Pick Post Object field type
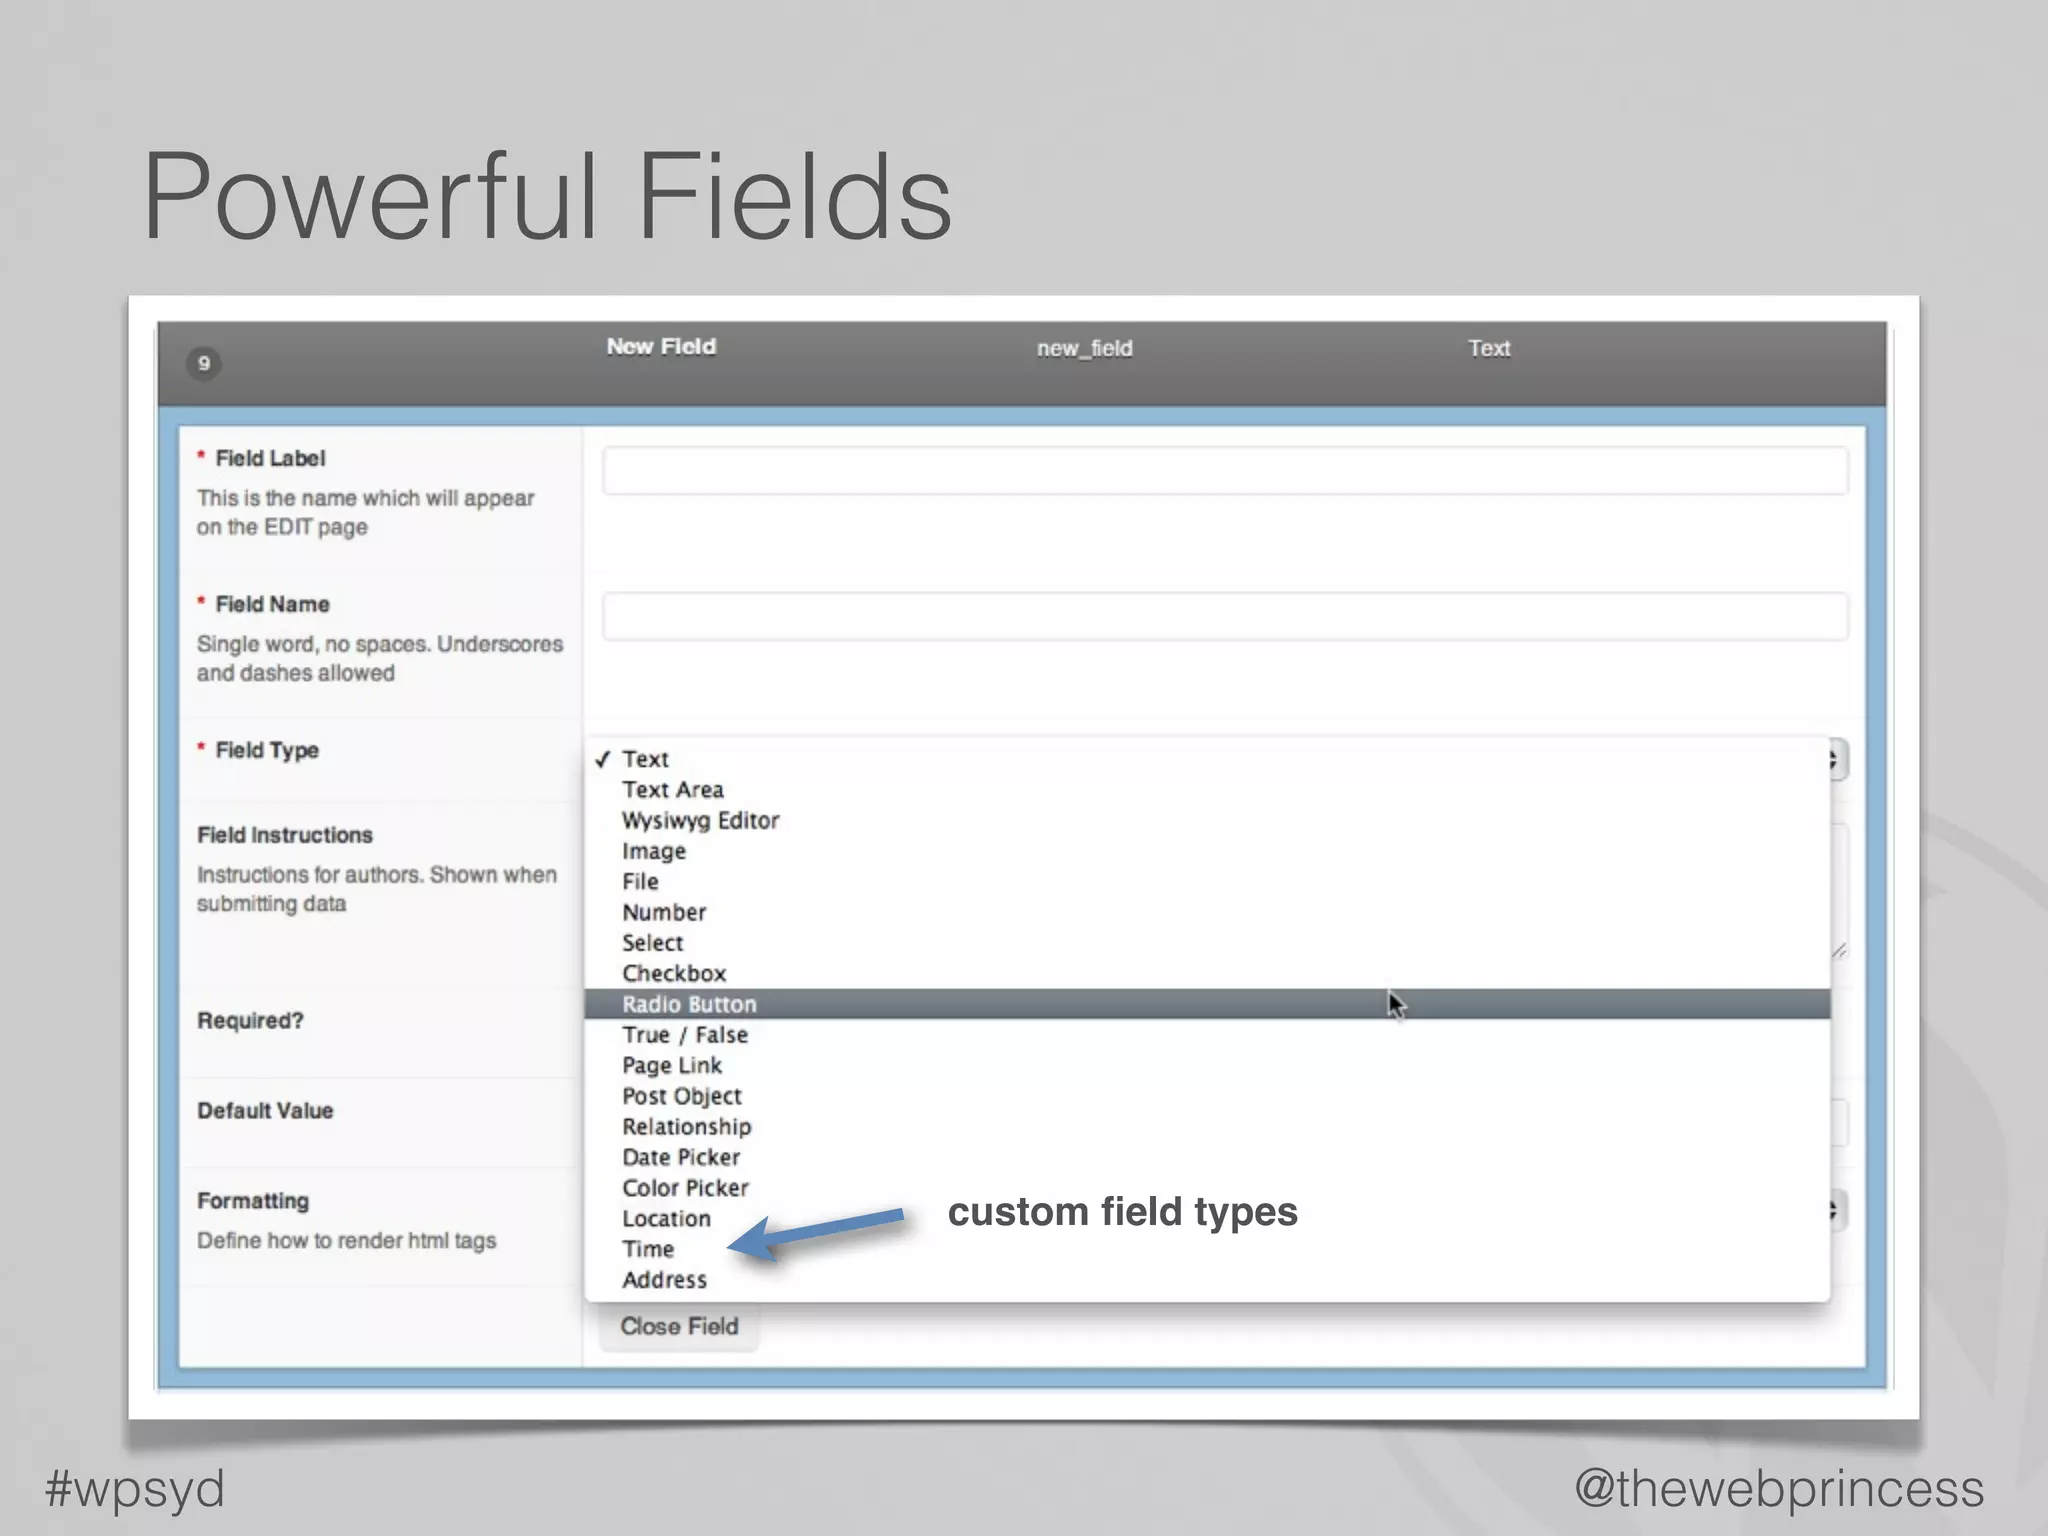Screen dimensions: 2048x1536 point(1207,1096)
